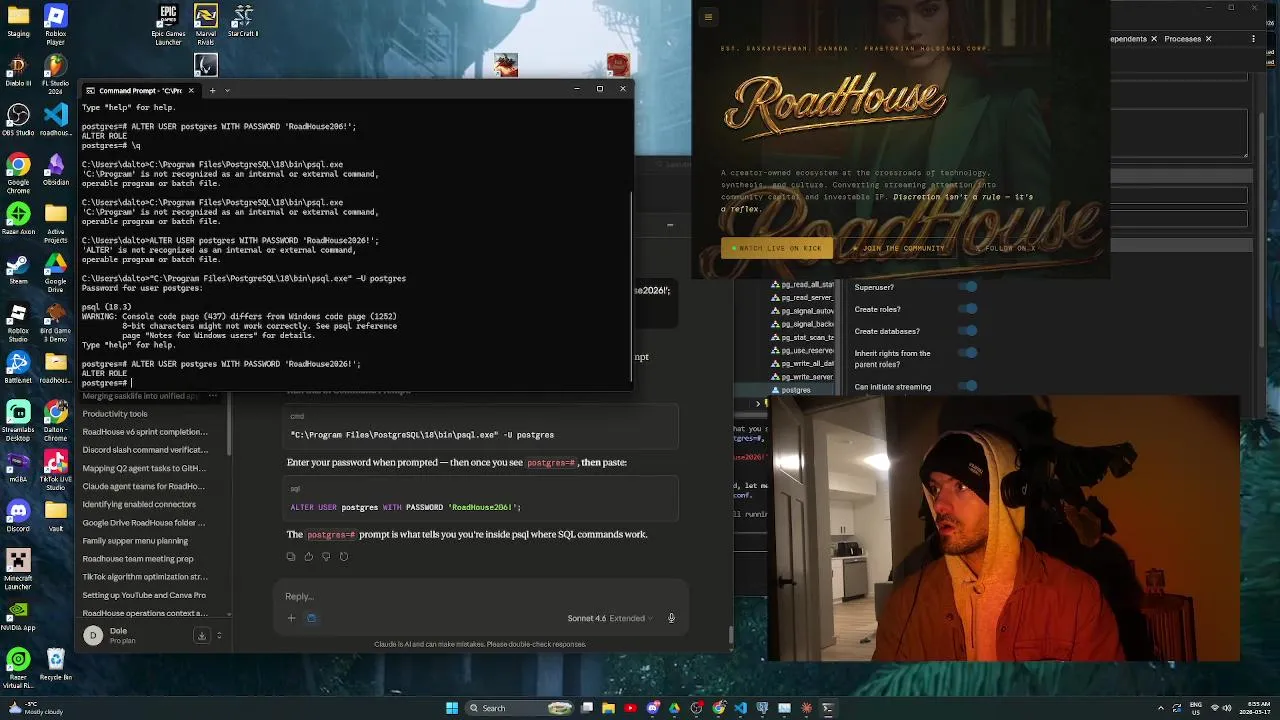This screenshot has width=1280, height=720.
Task: Open the Productivity tools chat
Action: click(115, 414)
